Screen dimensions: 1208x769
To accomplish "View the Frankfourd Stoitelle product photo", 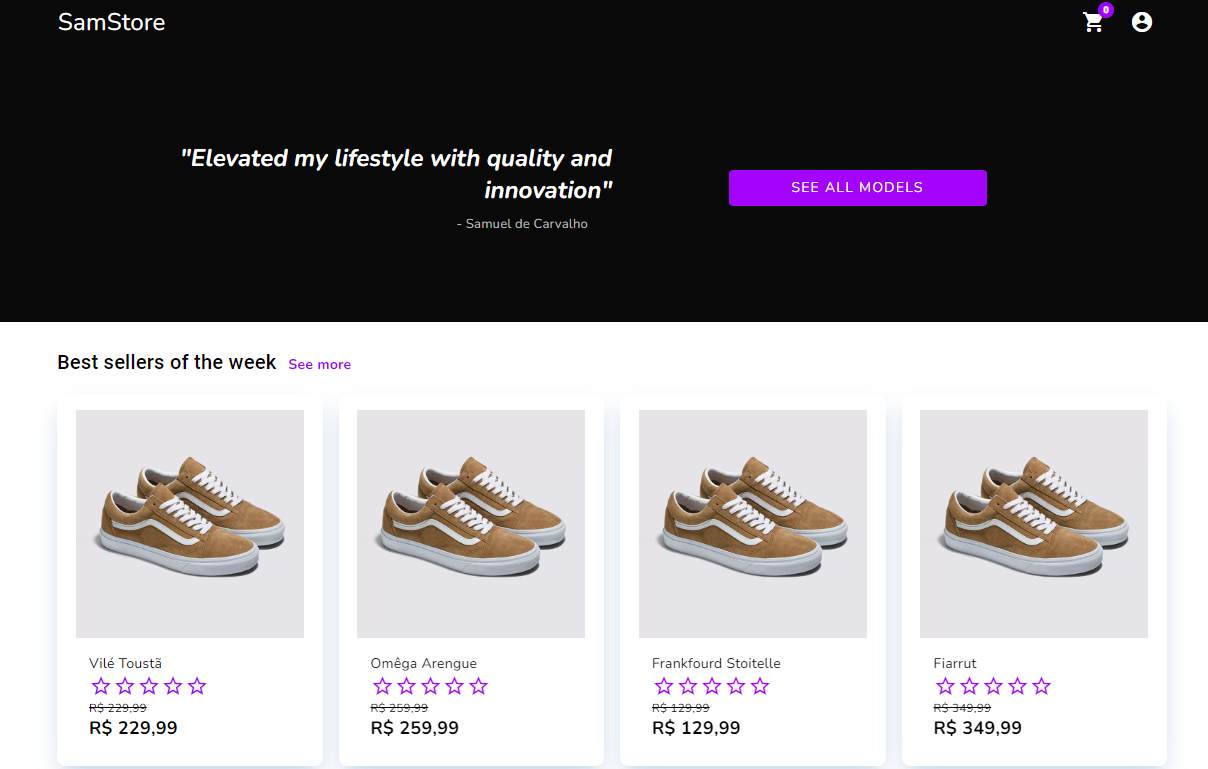I will click(x=753, y=524).
